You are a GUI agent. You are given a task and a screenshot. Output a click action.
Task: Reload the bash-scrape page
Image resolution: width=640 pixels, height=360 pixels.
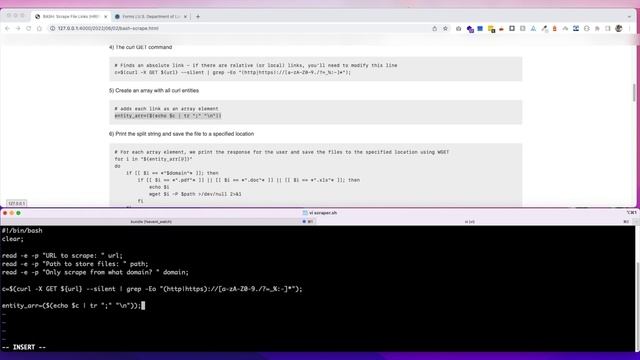click(x=29, y=29)
